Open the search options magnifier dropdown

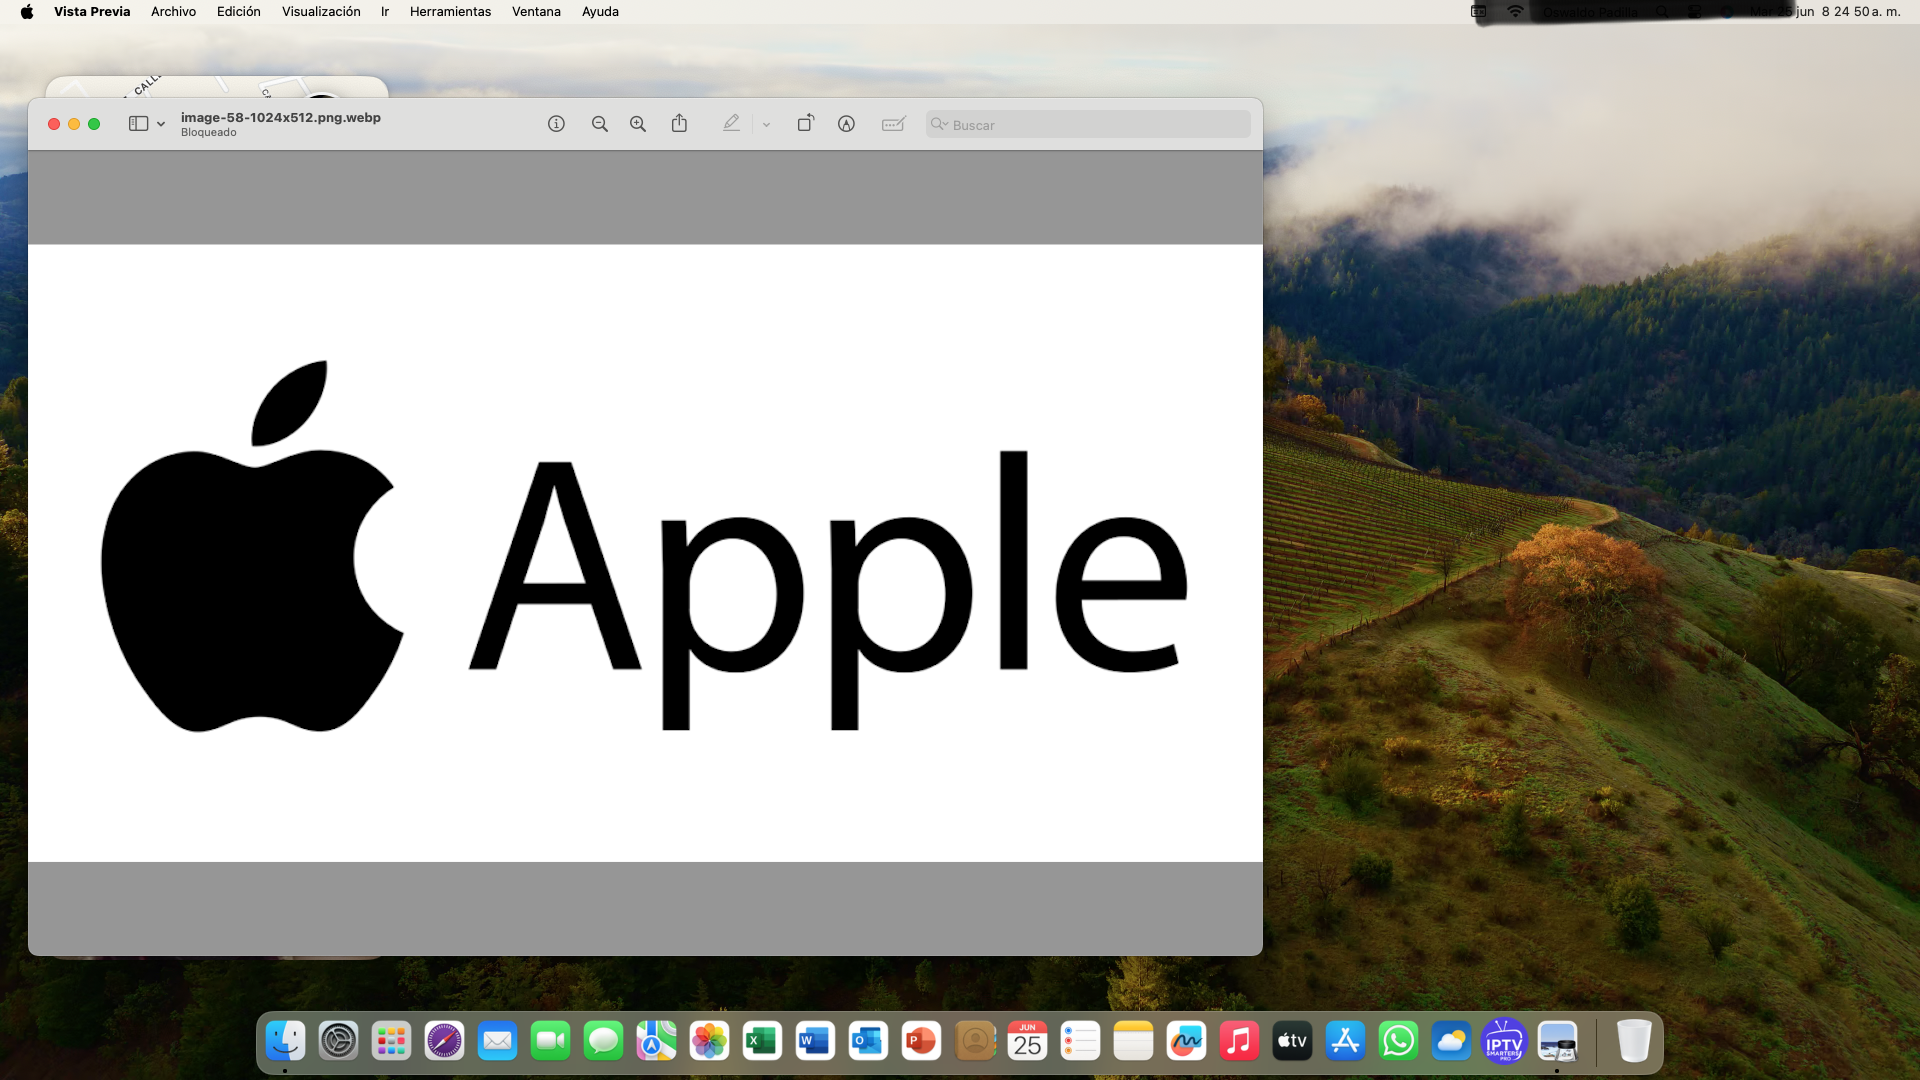click(939, 124)
